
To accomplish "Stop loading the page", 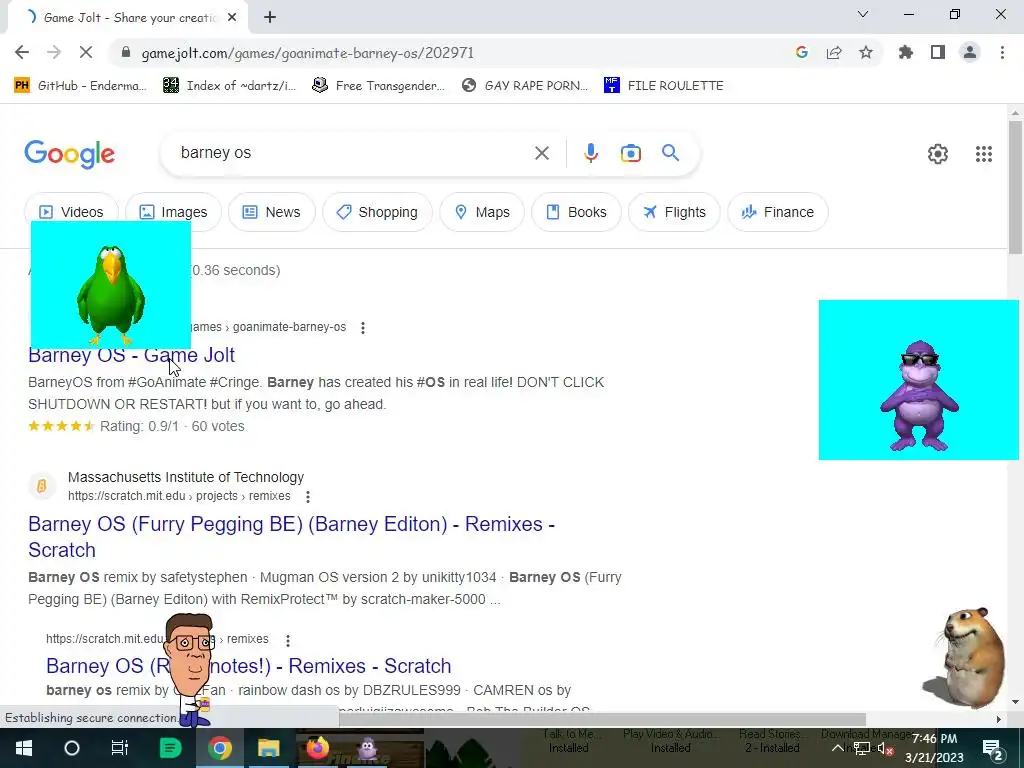I will point(86,53).
